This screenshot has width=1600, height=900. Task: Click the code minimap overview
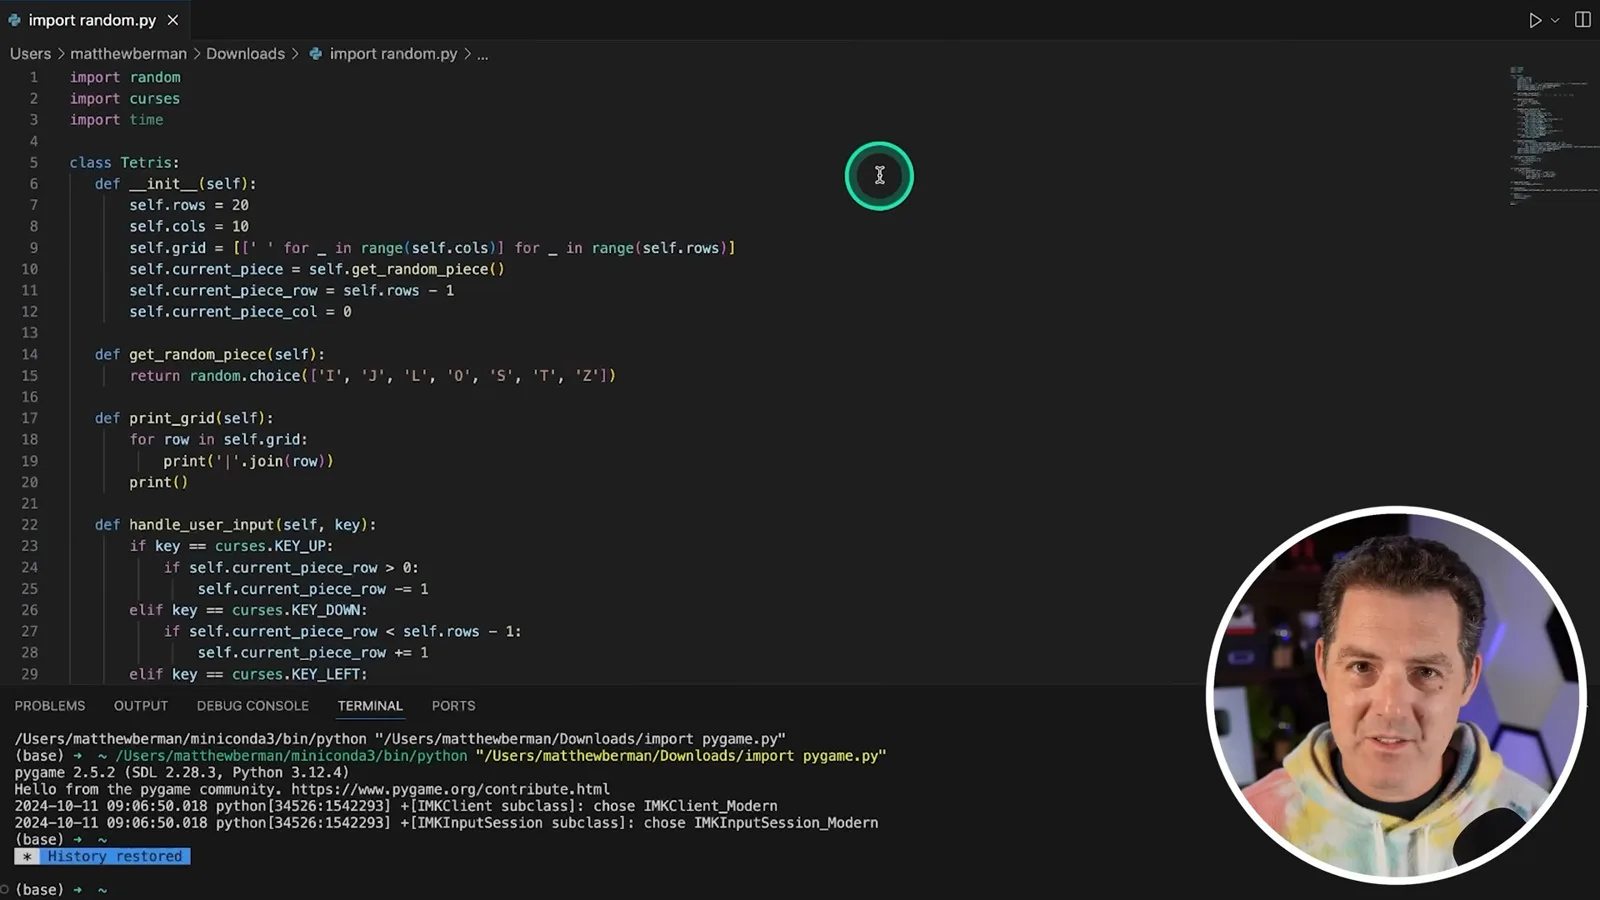click(1552, 135)
